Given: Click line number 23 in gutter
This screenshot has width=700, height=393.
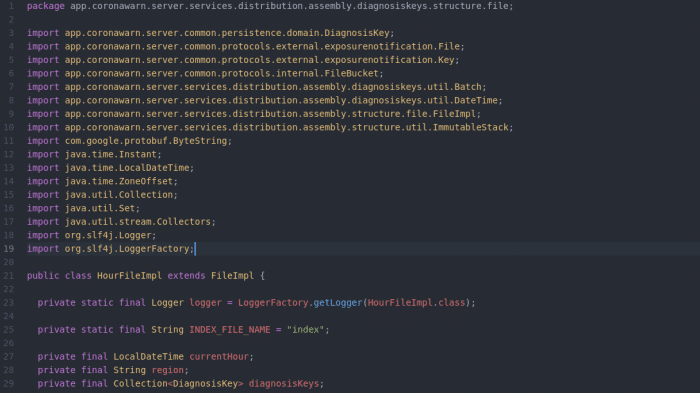Looking at the screenshot, I should pyautogui.click(x=9, y=303).
